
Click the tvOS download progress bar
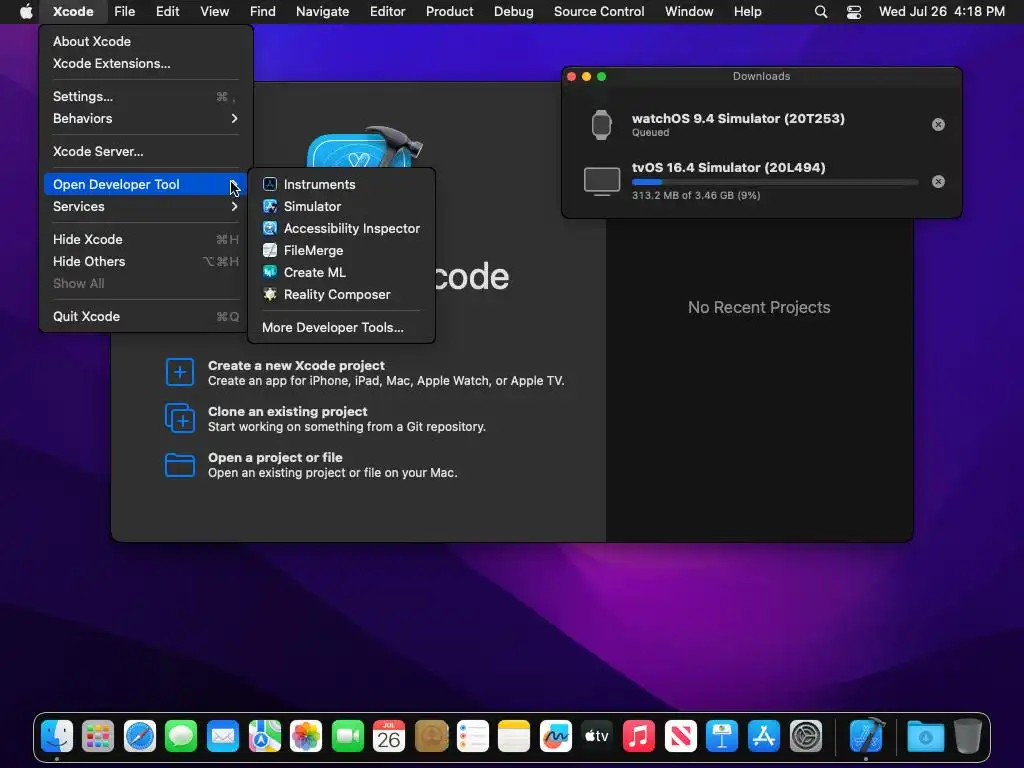pyautogui.click(x=775, y=182)
